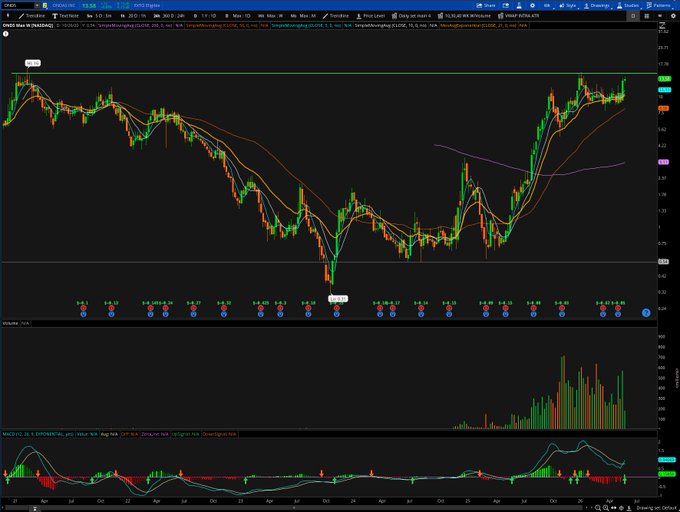Switch to 5 D : 5m timeframe

(99, 16)
